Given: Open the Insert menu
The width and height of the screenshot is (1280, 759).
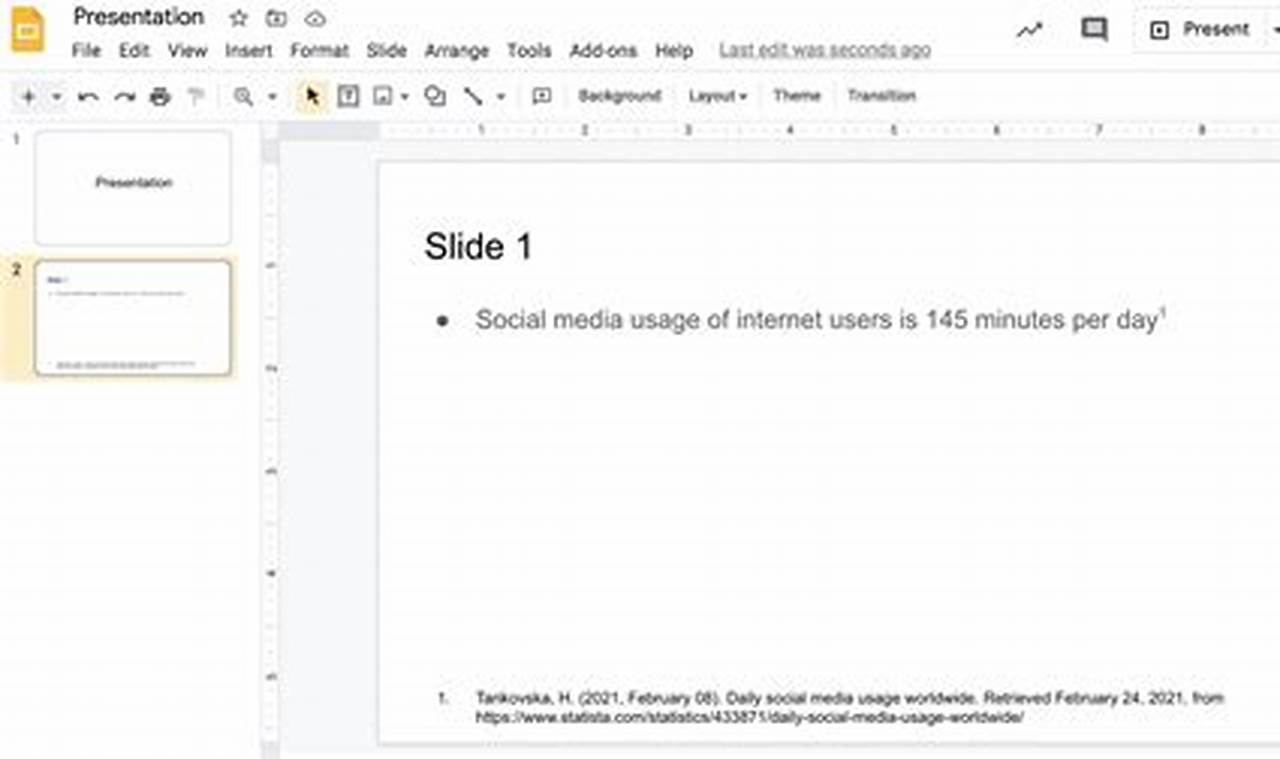Looking at the screenshot, I should [249, 50].
